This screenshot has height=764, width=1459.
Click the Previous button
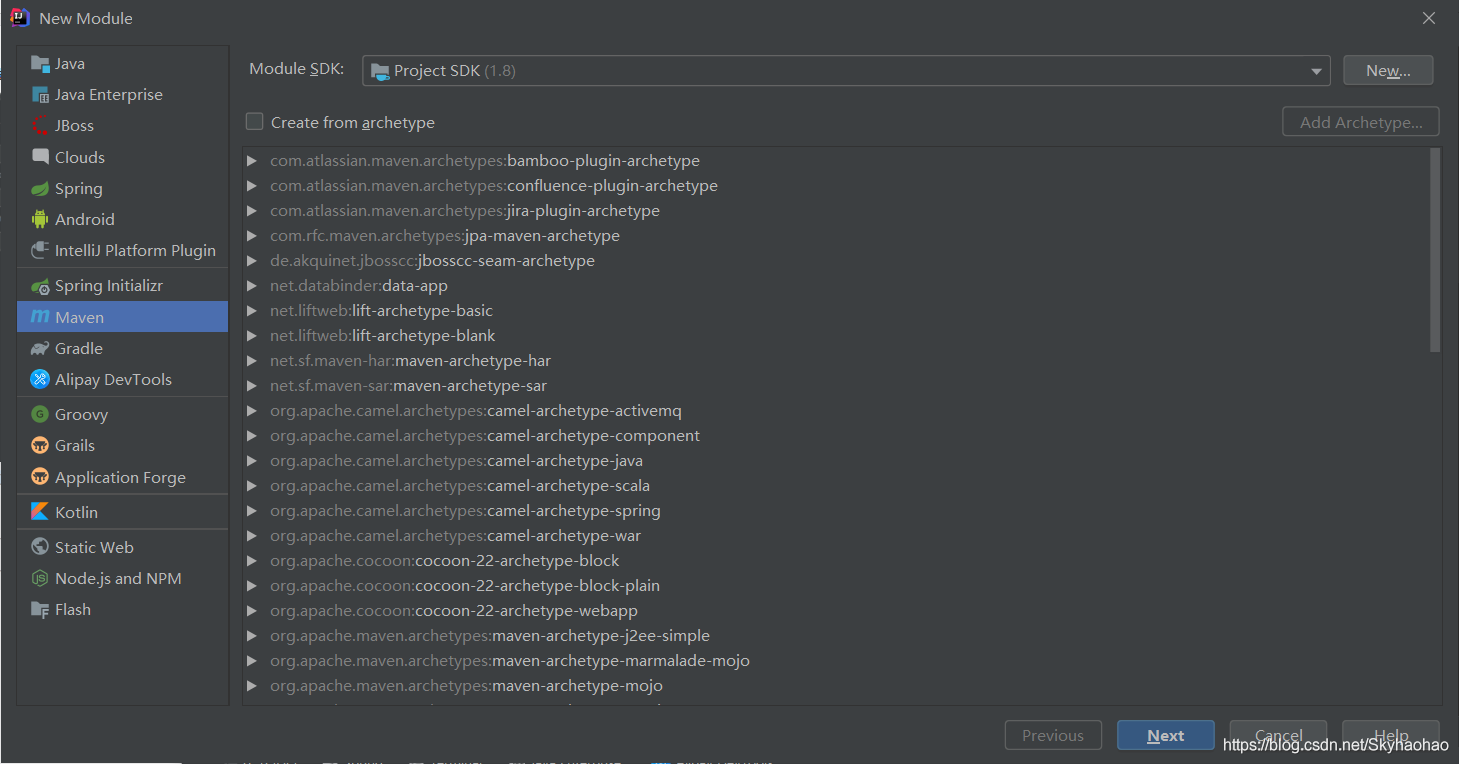point(1053,736)
